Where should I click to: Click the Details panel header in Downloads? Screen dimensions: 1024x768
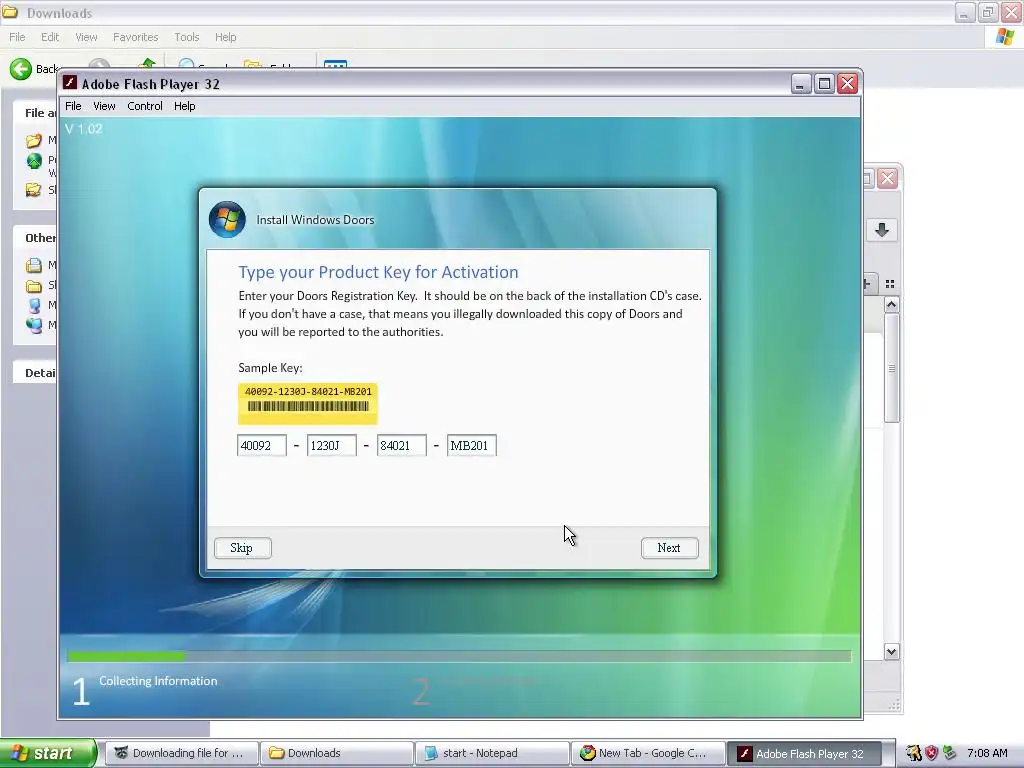pyautogui.click(x=36, y=373)
